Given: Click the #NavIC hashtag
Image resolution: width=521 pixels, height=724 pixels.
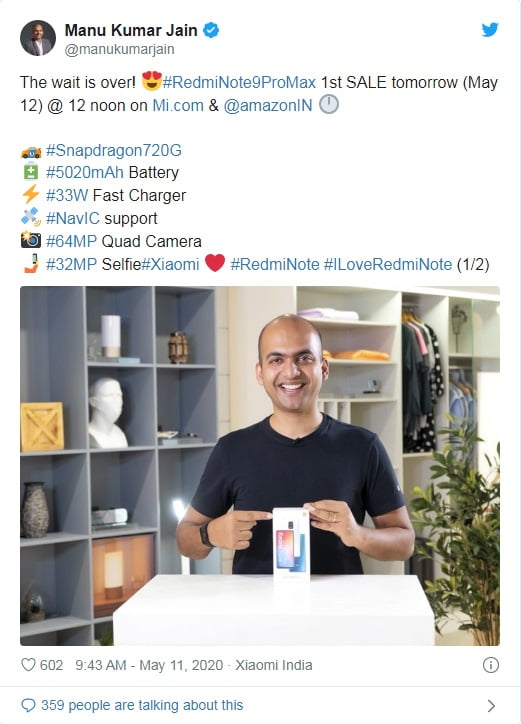Looking at the screenshot, I should (x=73, y=218).
